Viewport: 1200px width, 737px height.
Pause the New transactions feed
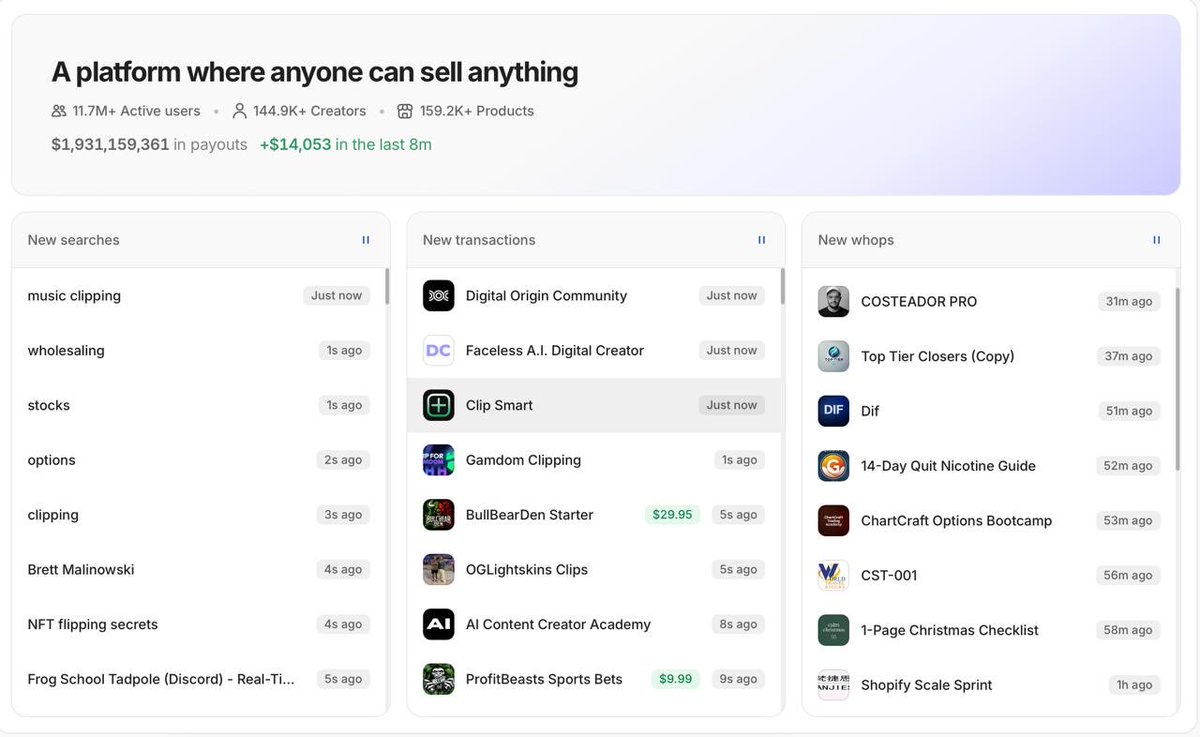coord(761,240)
